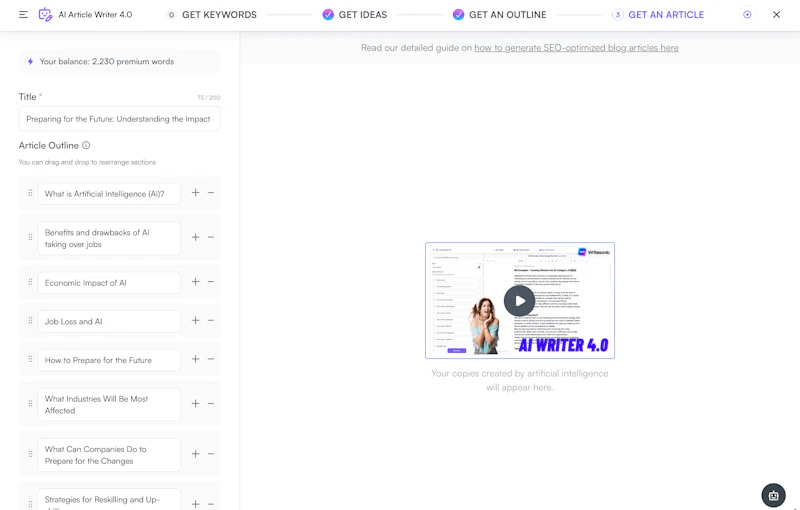The image size is (800, 510).
Task: Click the step 3 number circle
Action: [x=617, y=15]
